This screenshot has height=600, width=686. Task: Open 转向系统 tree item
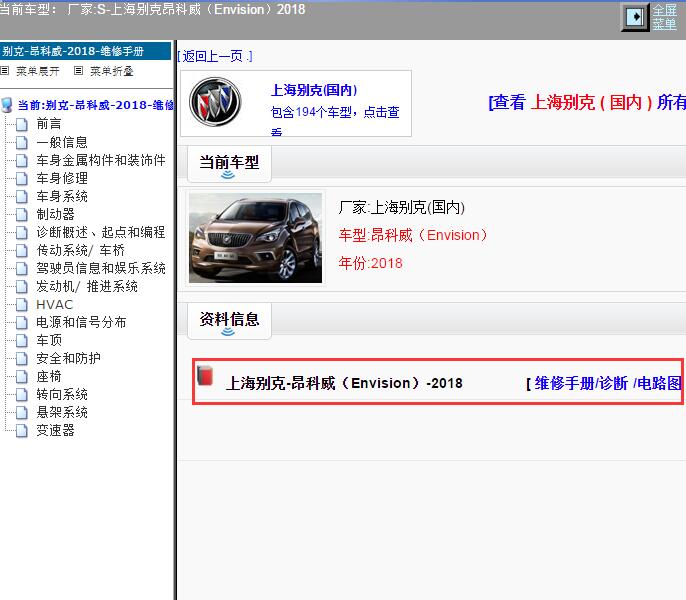(62, 395)
